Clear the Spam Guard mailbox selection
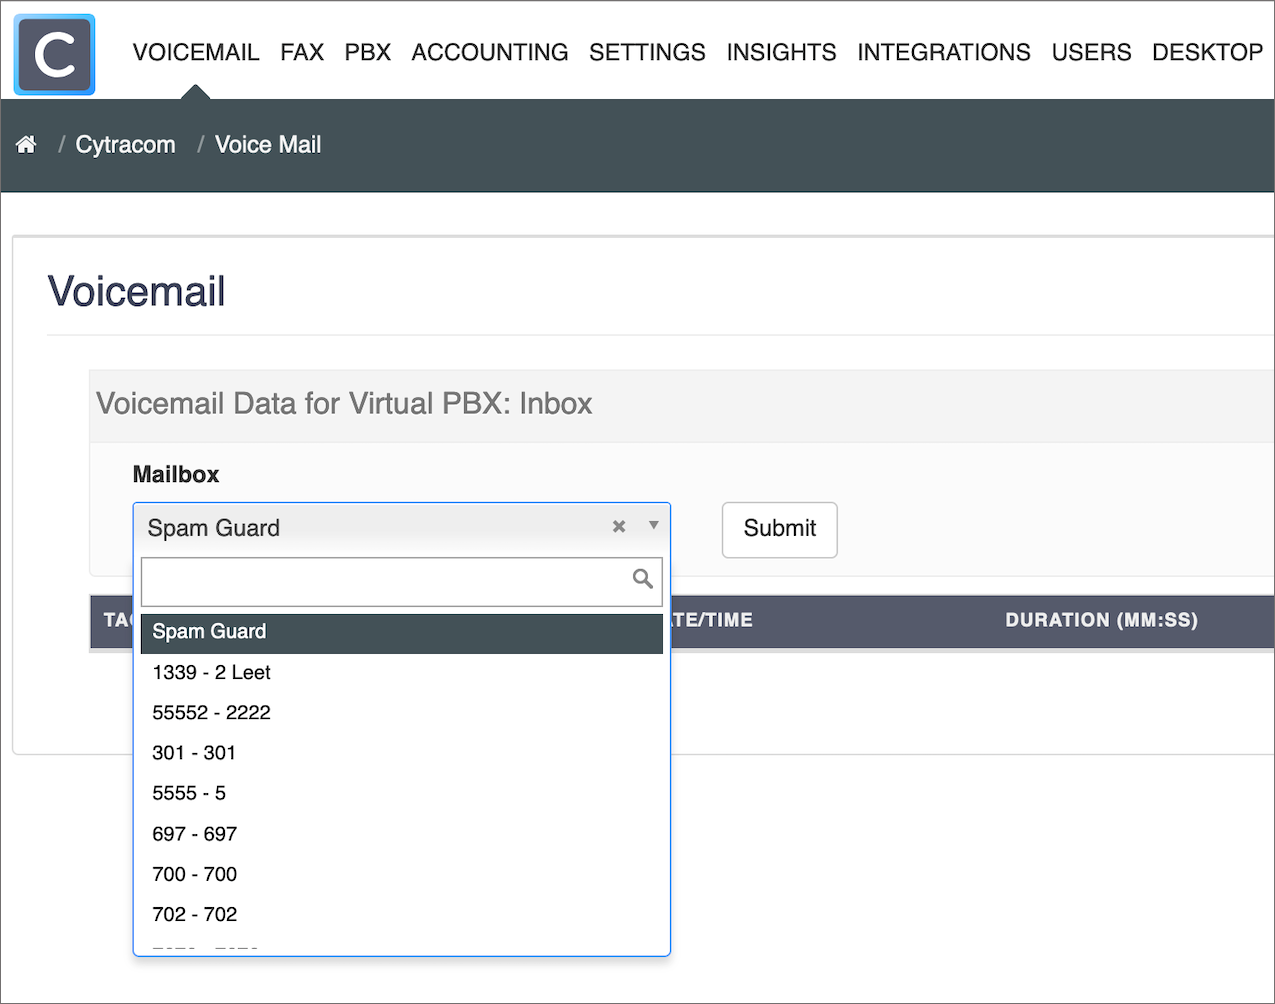Viewport: 1275px width, 1004px height. tap(619, 526)
